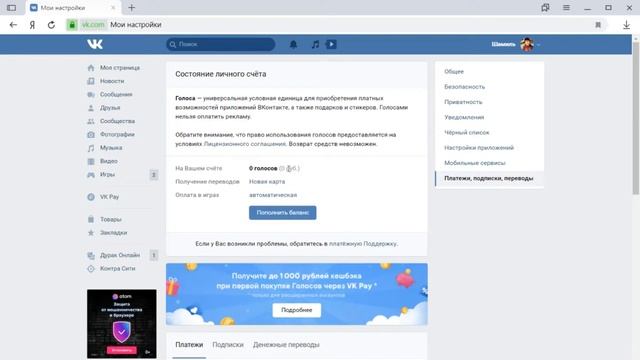Go back with browser back arrow

[13, 25]
